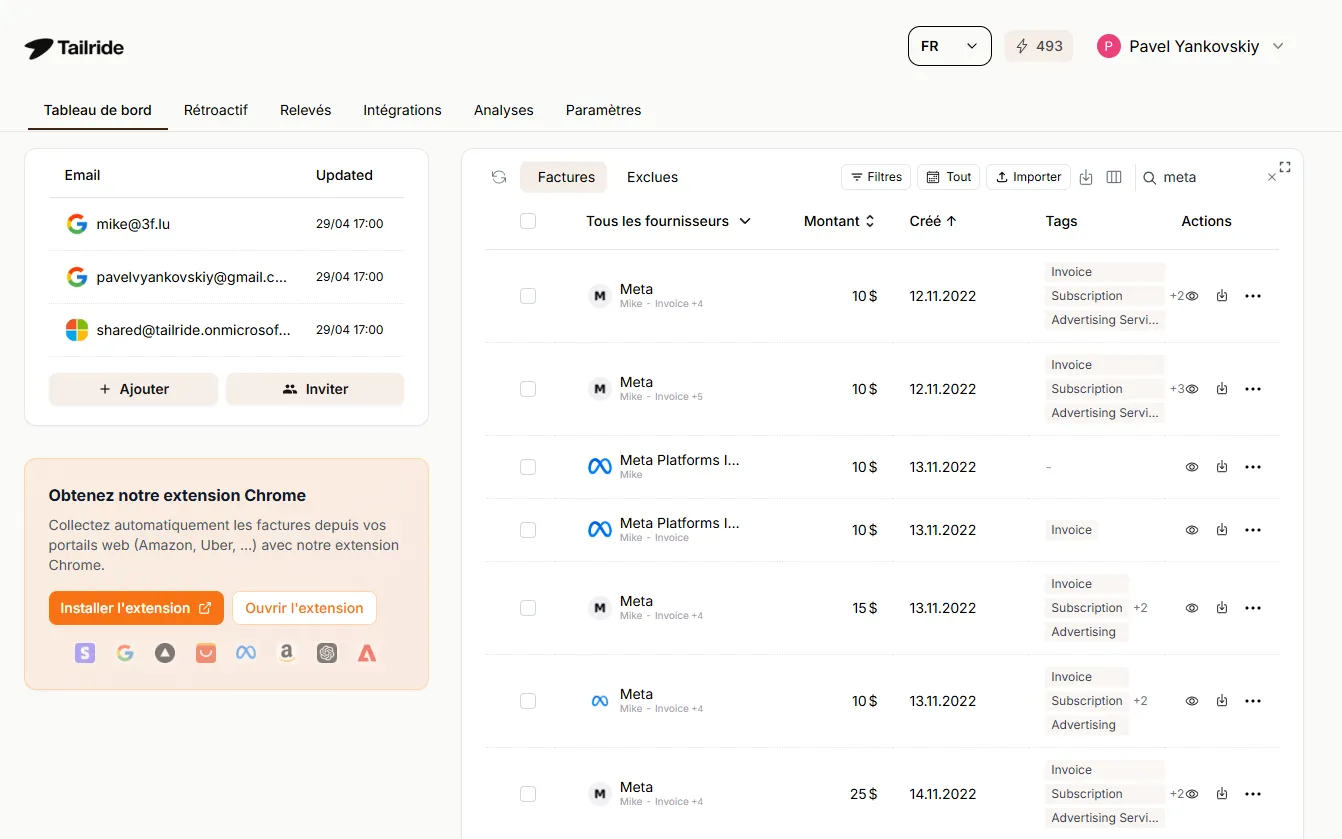The image size is (1342, 839).
Task: Switch to the Exclues tab
Action: (x=652, y=176)
